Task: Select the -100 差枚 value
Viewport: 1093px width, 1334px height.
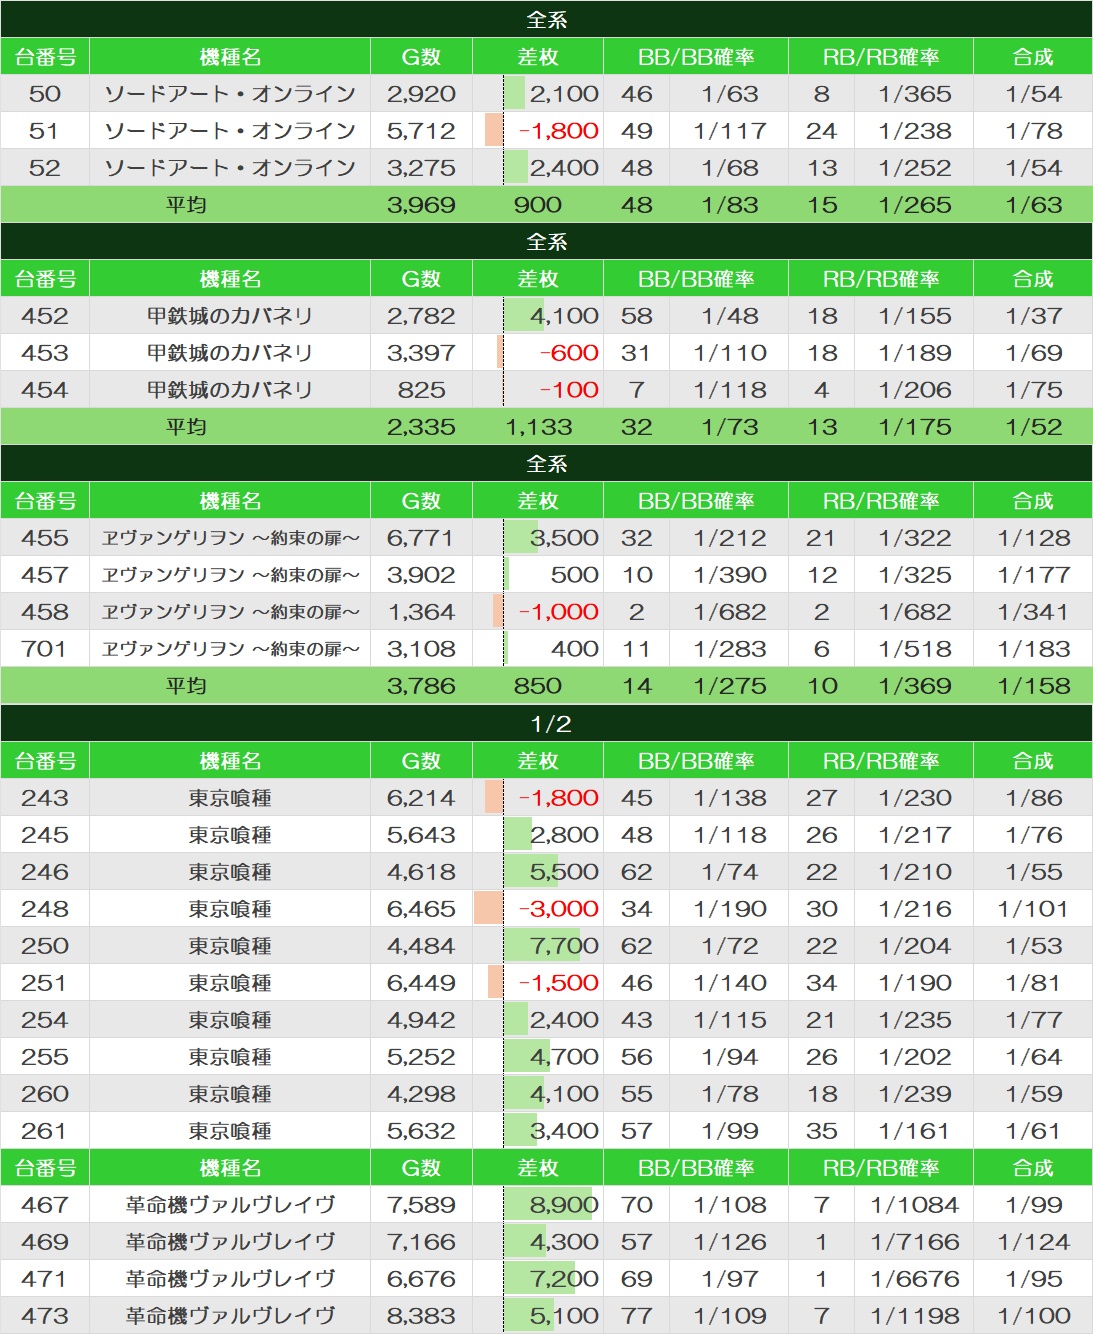Action: pos(568,390)
